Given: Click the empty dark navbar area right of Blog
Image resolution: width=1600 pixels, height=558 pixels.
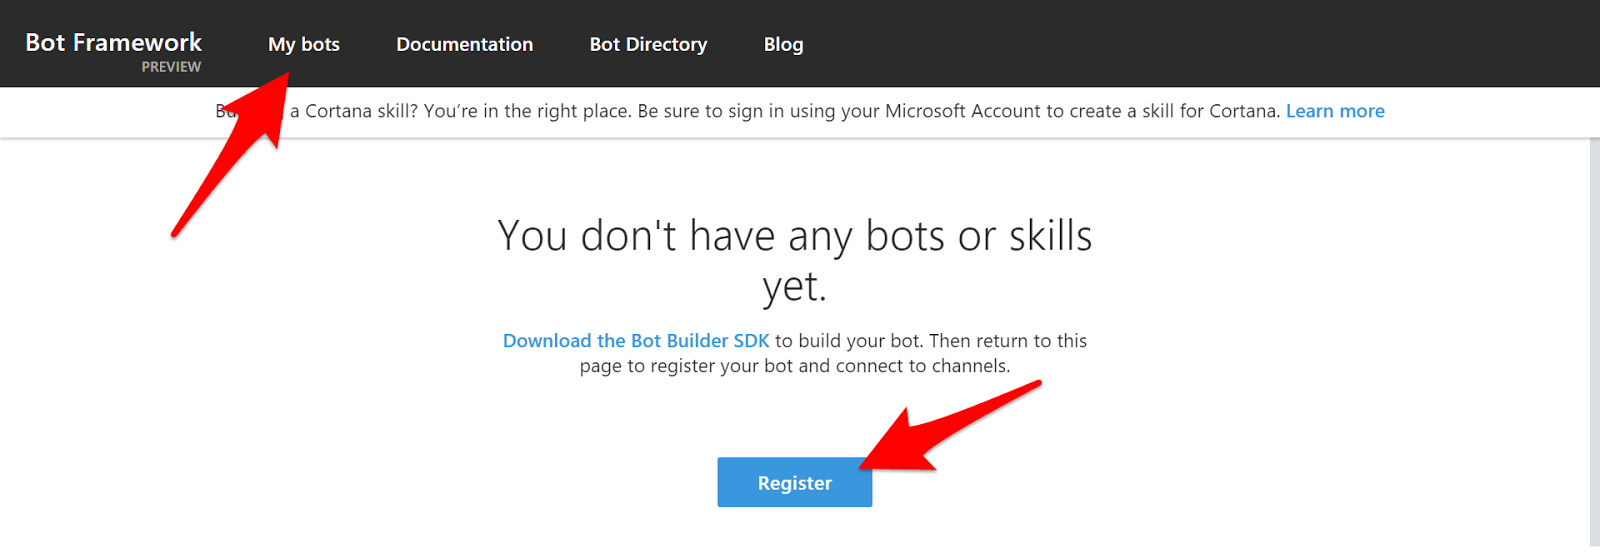Looking at the screenshot, I should pyautogui.click(x=1200, y=44).
